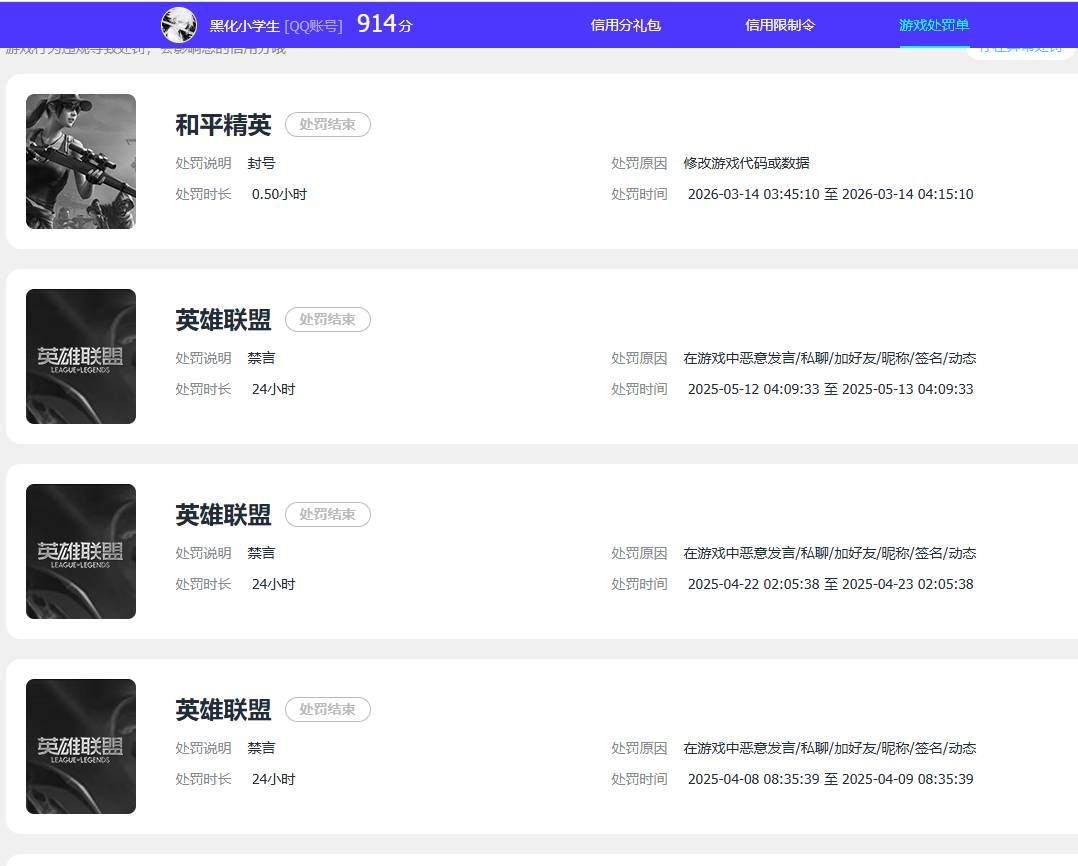This screenshot has width=1078, height=866.
Task: Click the penalty reason in the 2025-04-22 record
Action: point(830,553)
